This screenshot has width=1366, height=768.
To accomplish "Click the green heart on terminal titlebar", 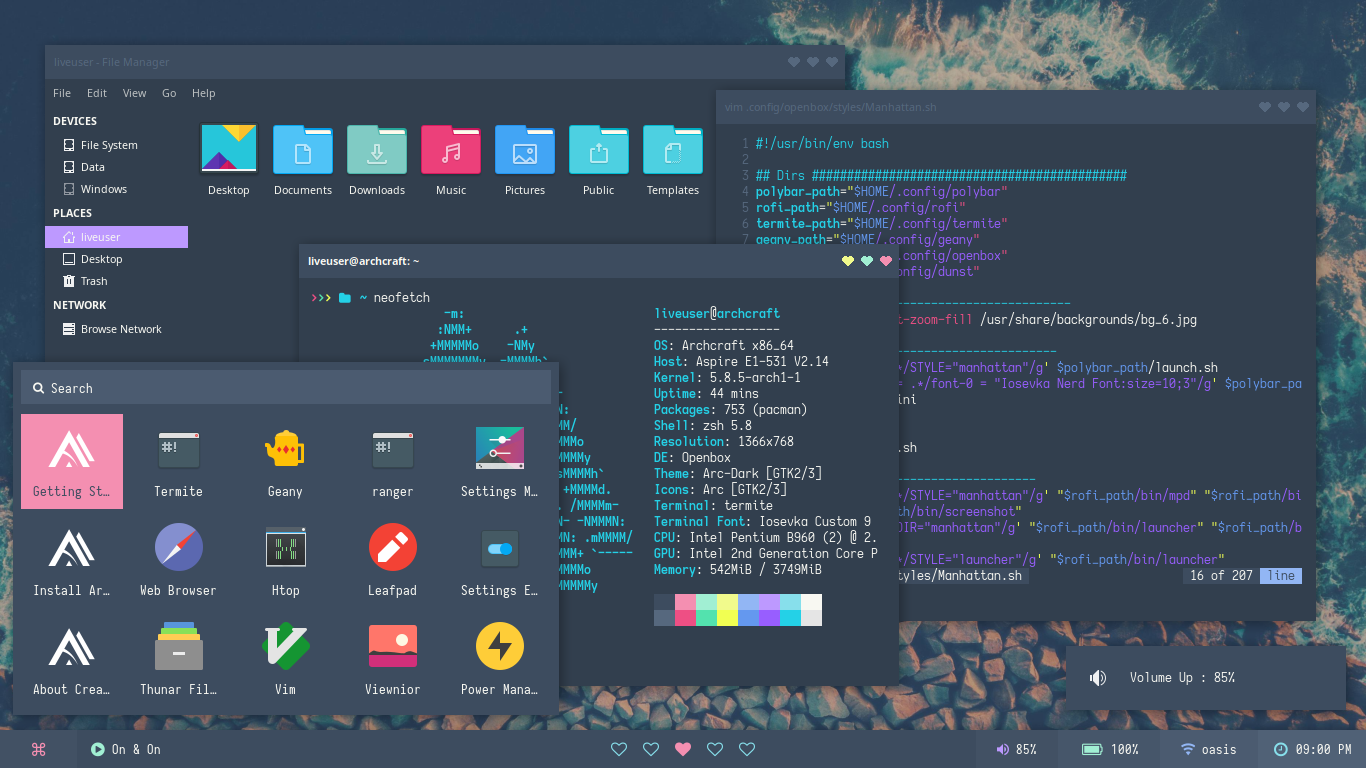I will coord(867,261).
